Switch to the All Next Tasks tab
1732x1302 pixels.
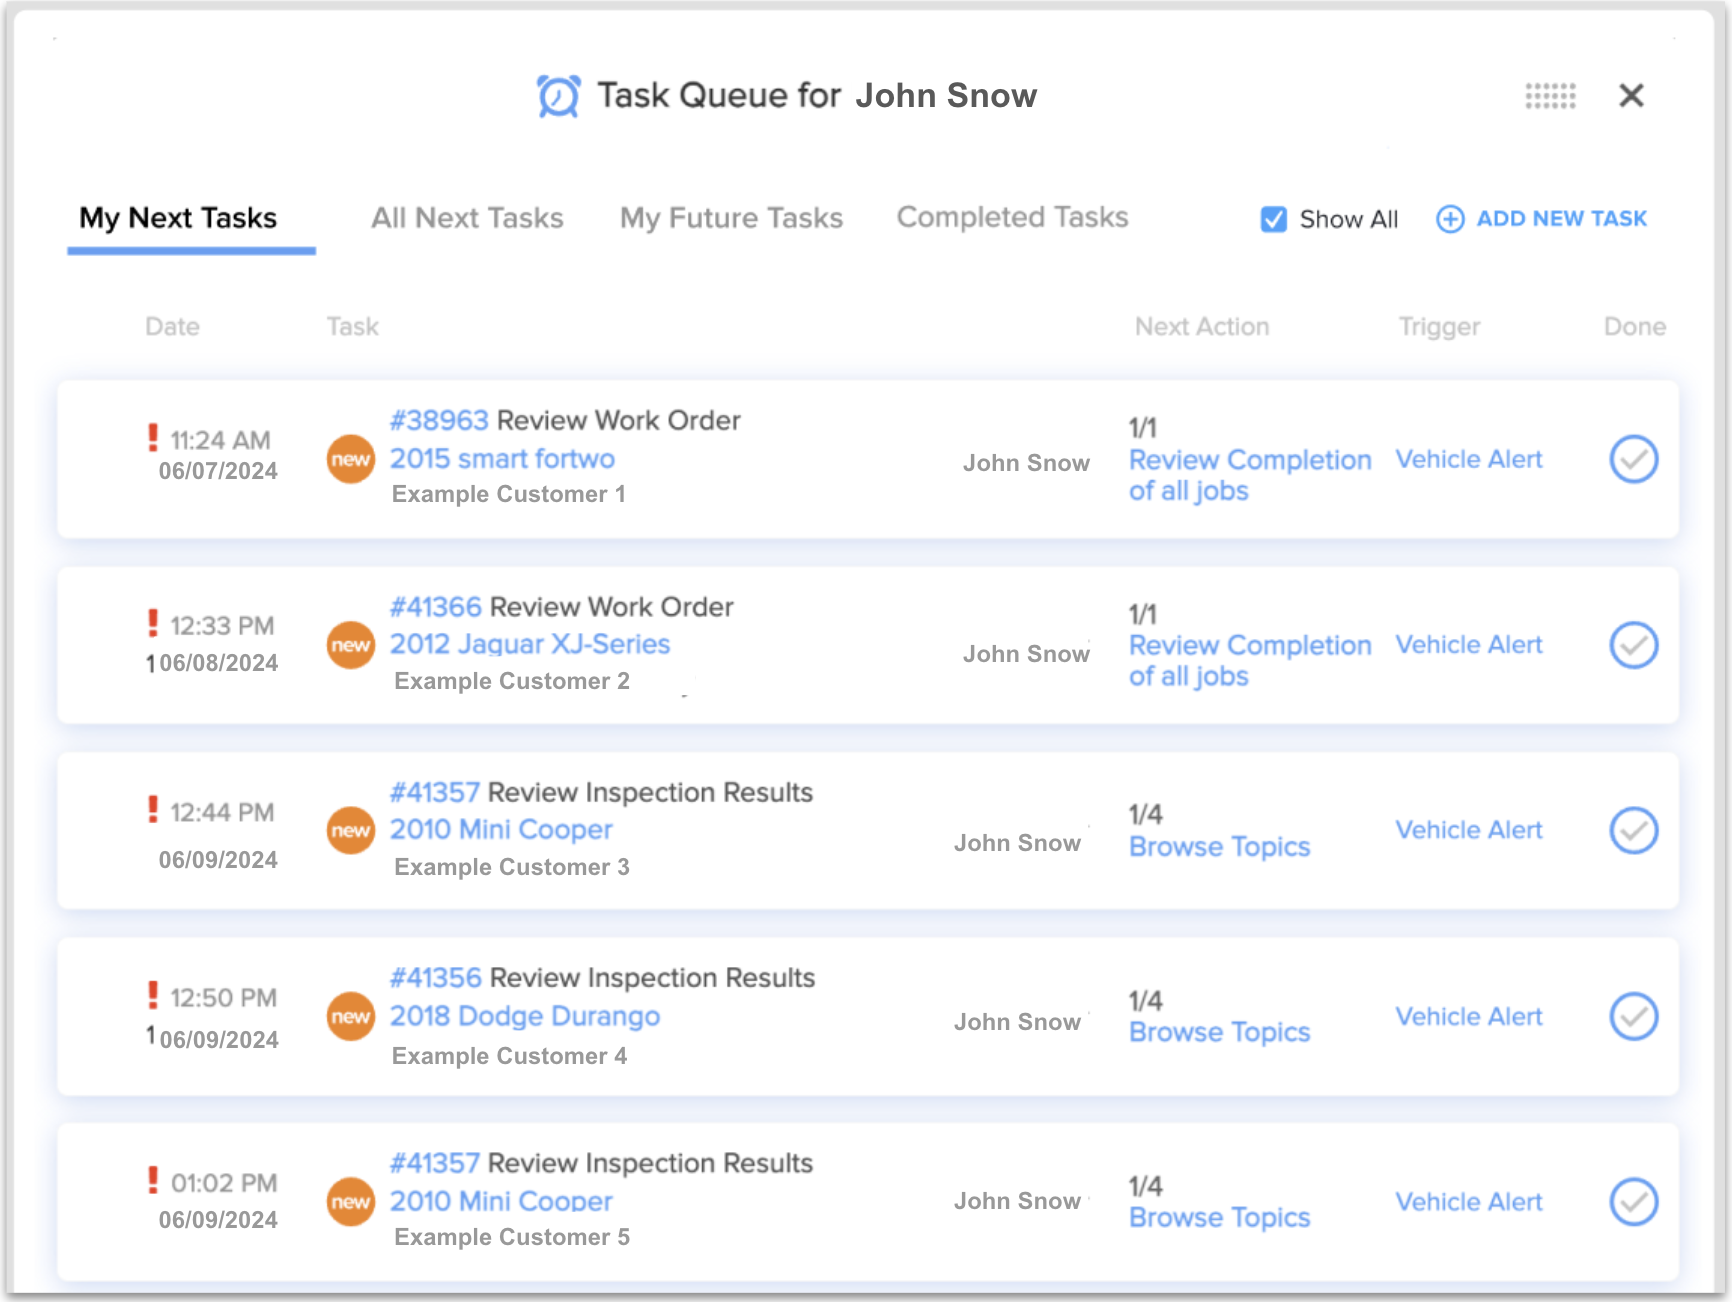pyautogui.click(x=467, y=218)
